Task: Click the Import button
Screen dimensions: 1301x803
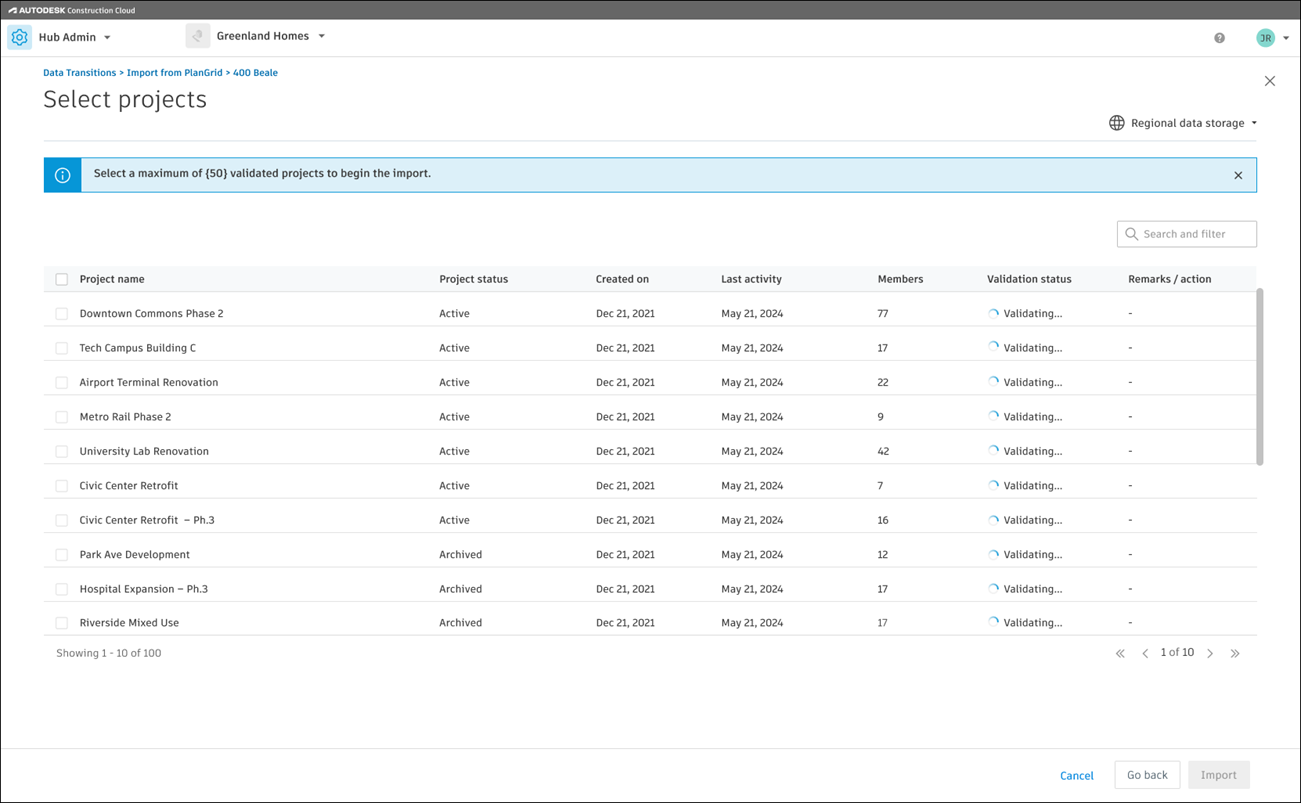Action: click(x=1218, y=775)
